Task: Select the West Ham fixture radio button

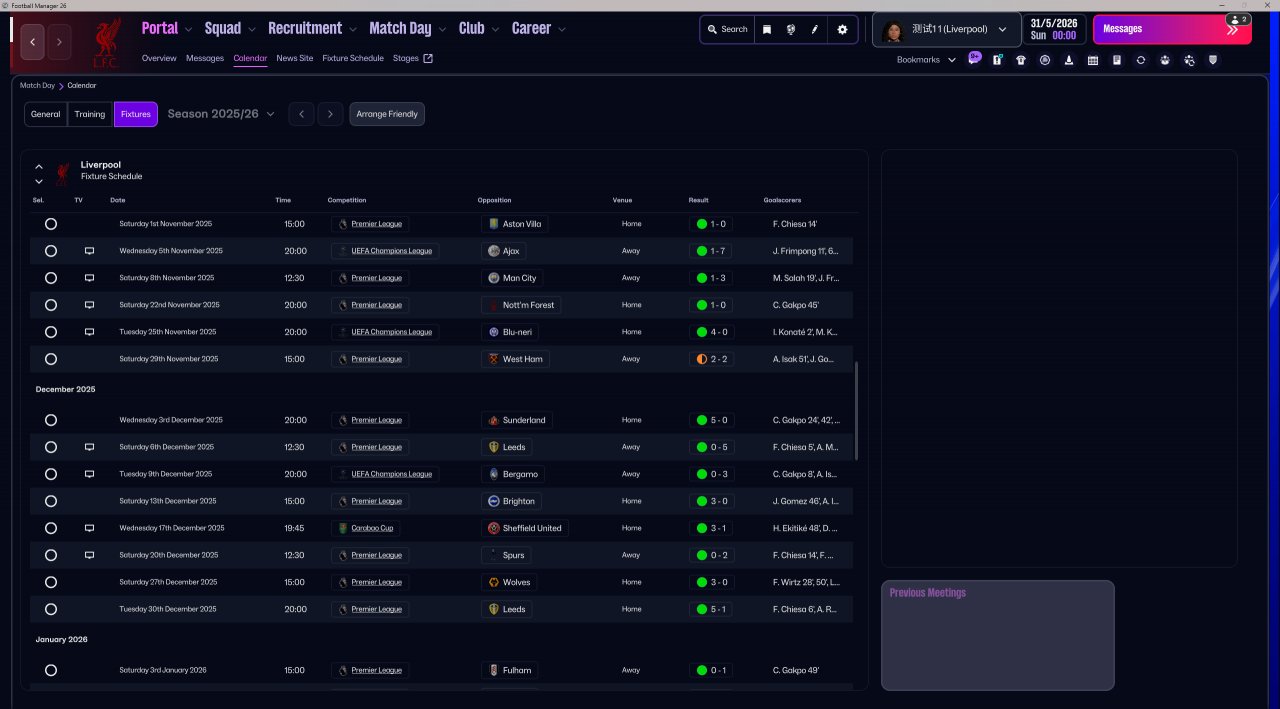Action: 51,359
